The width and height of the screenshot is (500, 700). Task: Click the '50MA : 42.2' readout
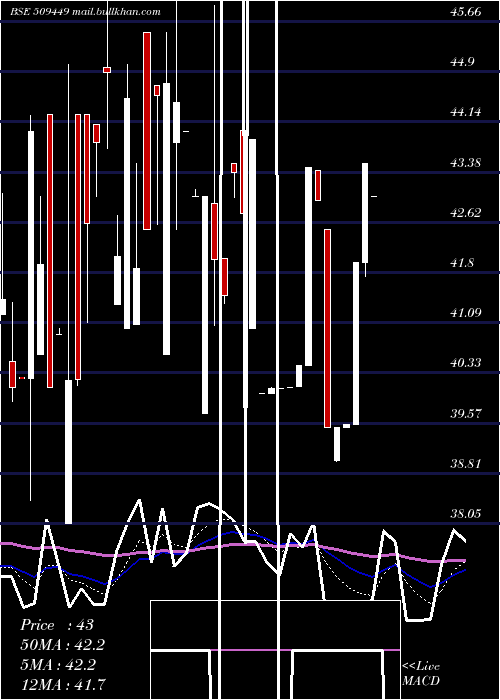click(63, 644)
